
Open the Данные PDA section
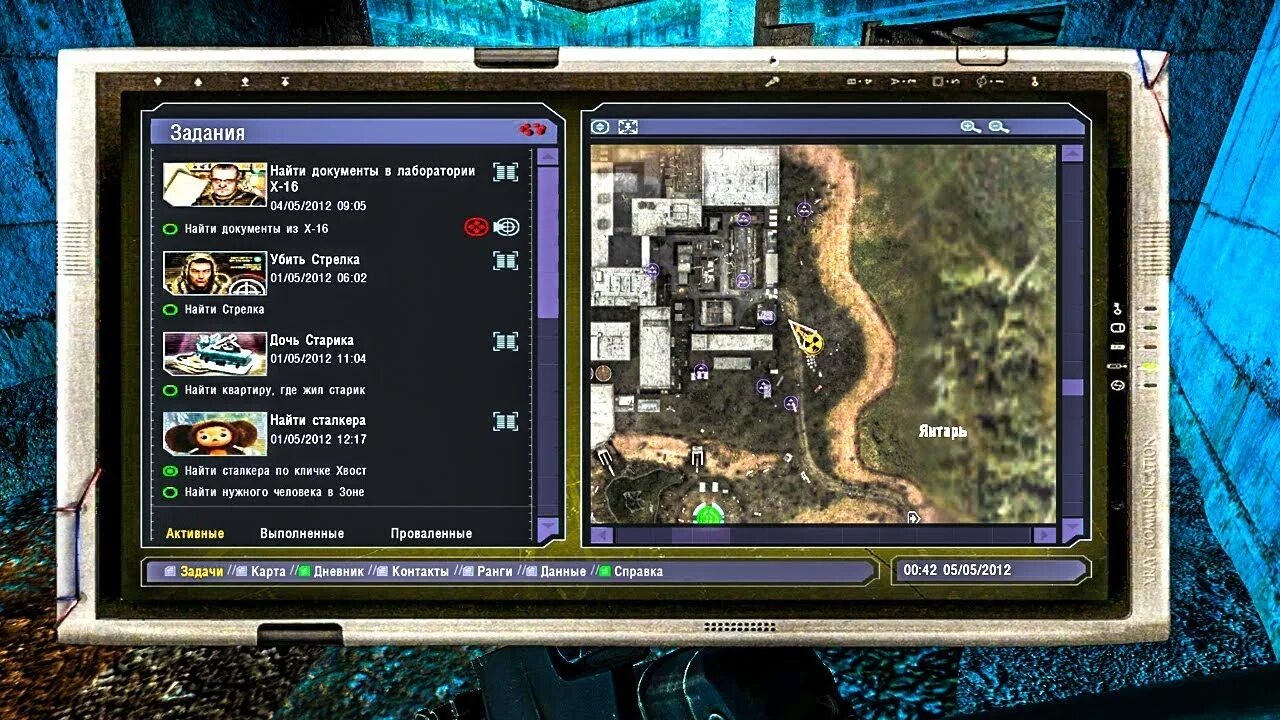click(563, 572)
